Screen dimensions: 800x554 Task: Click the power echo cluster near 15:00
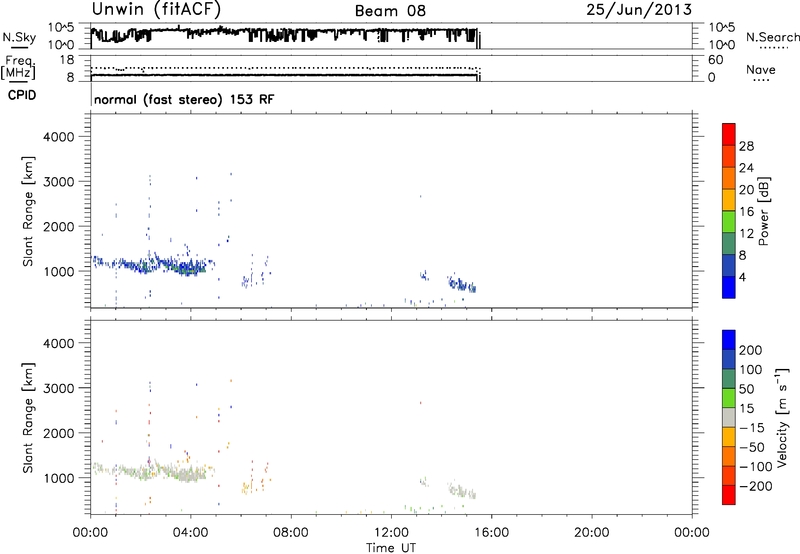(462, 284)
